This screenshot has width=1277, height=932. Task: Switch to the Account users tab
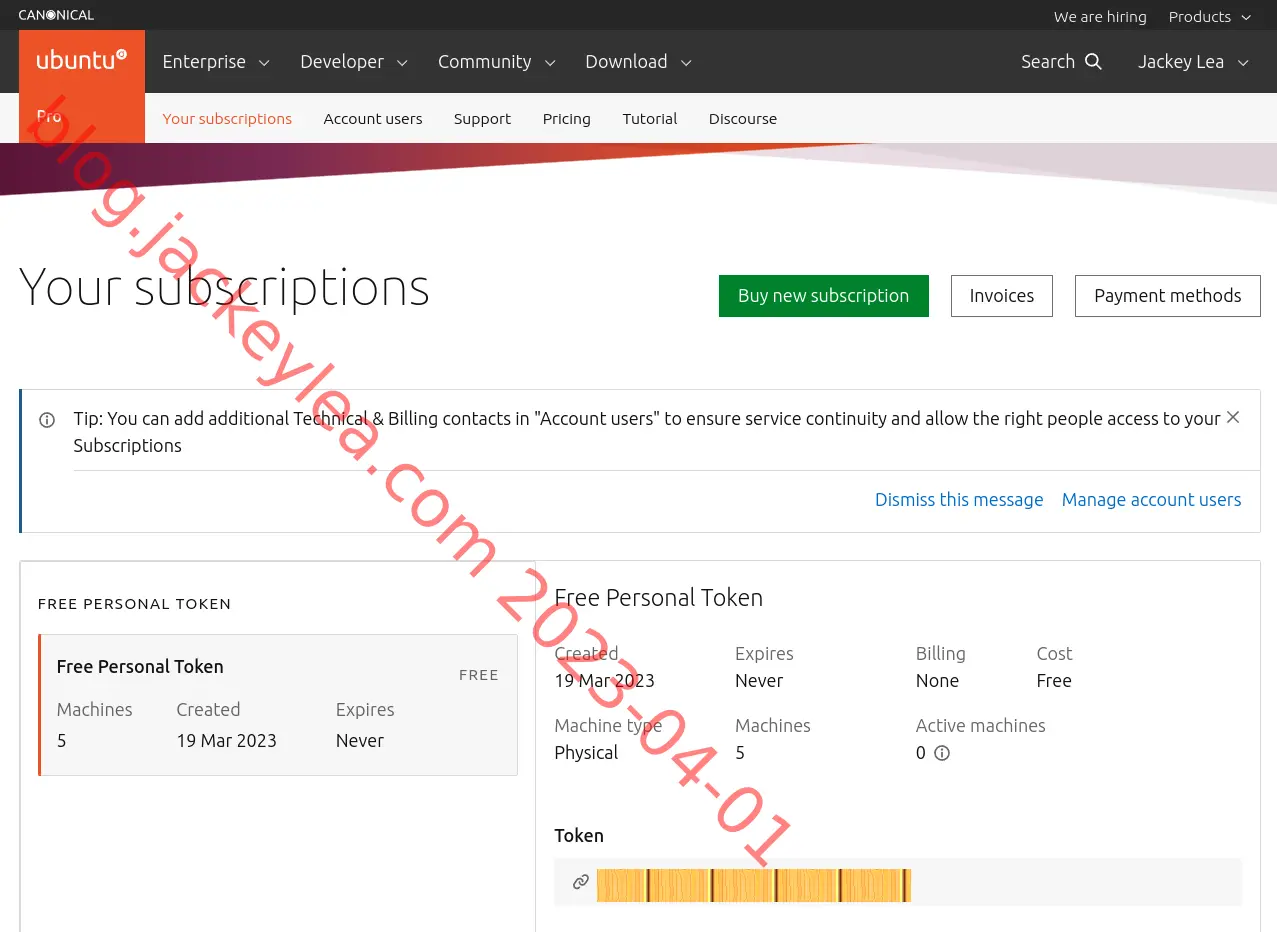[x=373, y=119]
